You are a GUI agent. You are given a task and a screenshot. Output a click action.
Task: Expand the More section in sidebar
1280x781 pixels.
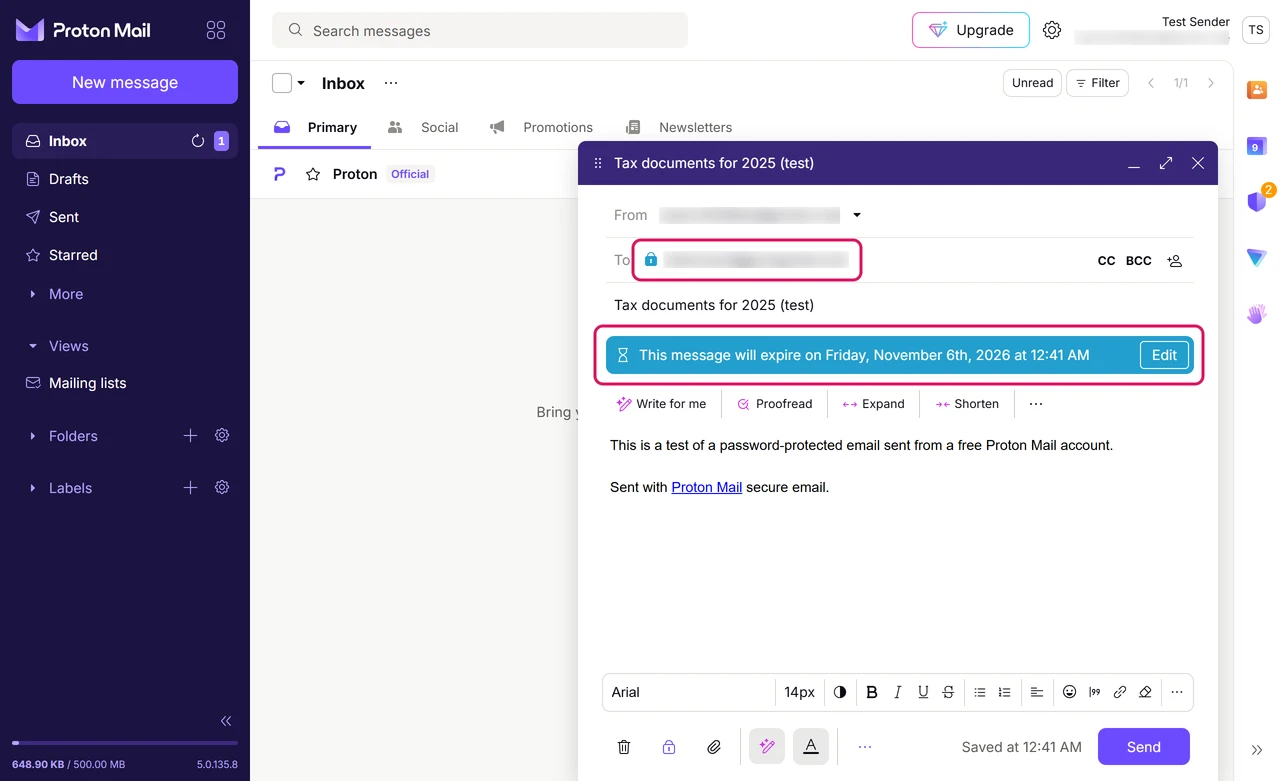(x=66, y=294)
